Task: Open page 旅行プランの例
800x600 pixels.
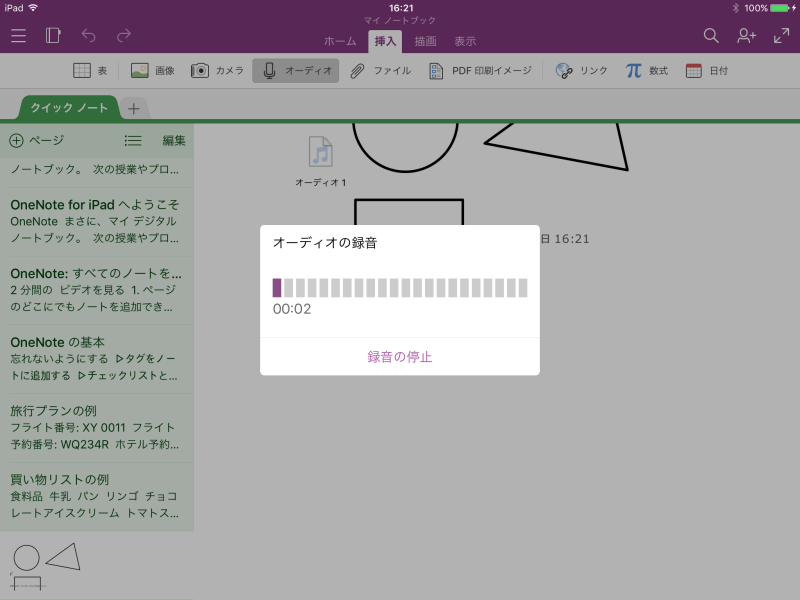Action: coord(96,428)
